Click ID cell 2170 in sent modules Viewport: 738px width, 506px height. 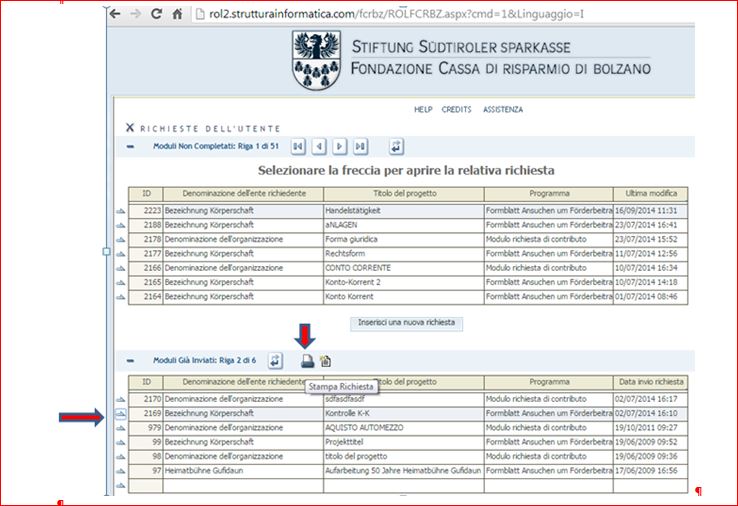[x=146, y=399]
